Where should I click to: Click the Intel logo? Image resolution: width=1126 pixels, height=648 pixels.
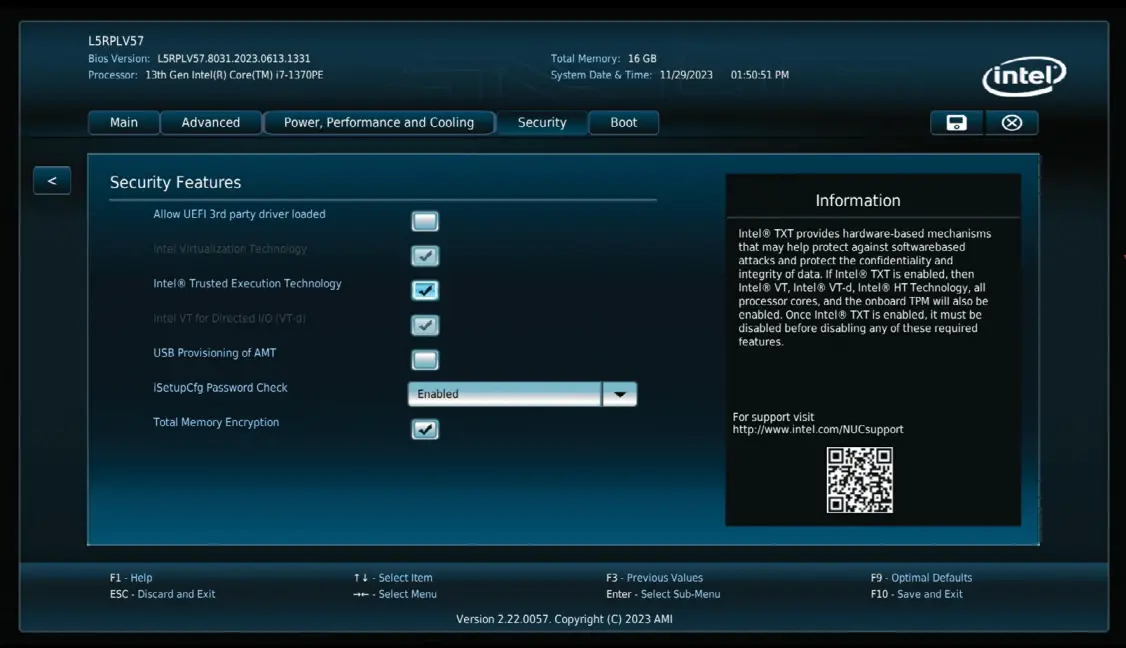click(1024, 76)
